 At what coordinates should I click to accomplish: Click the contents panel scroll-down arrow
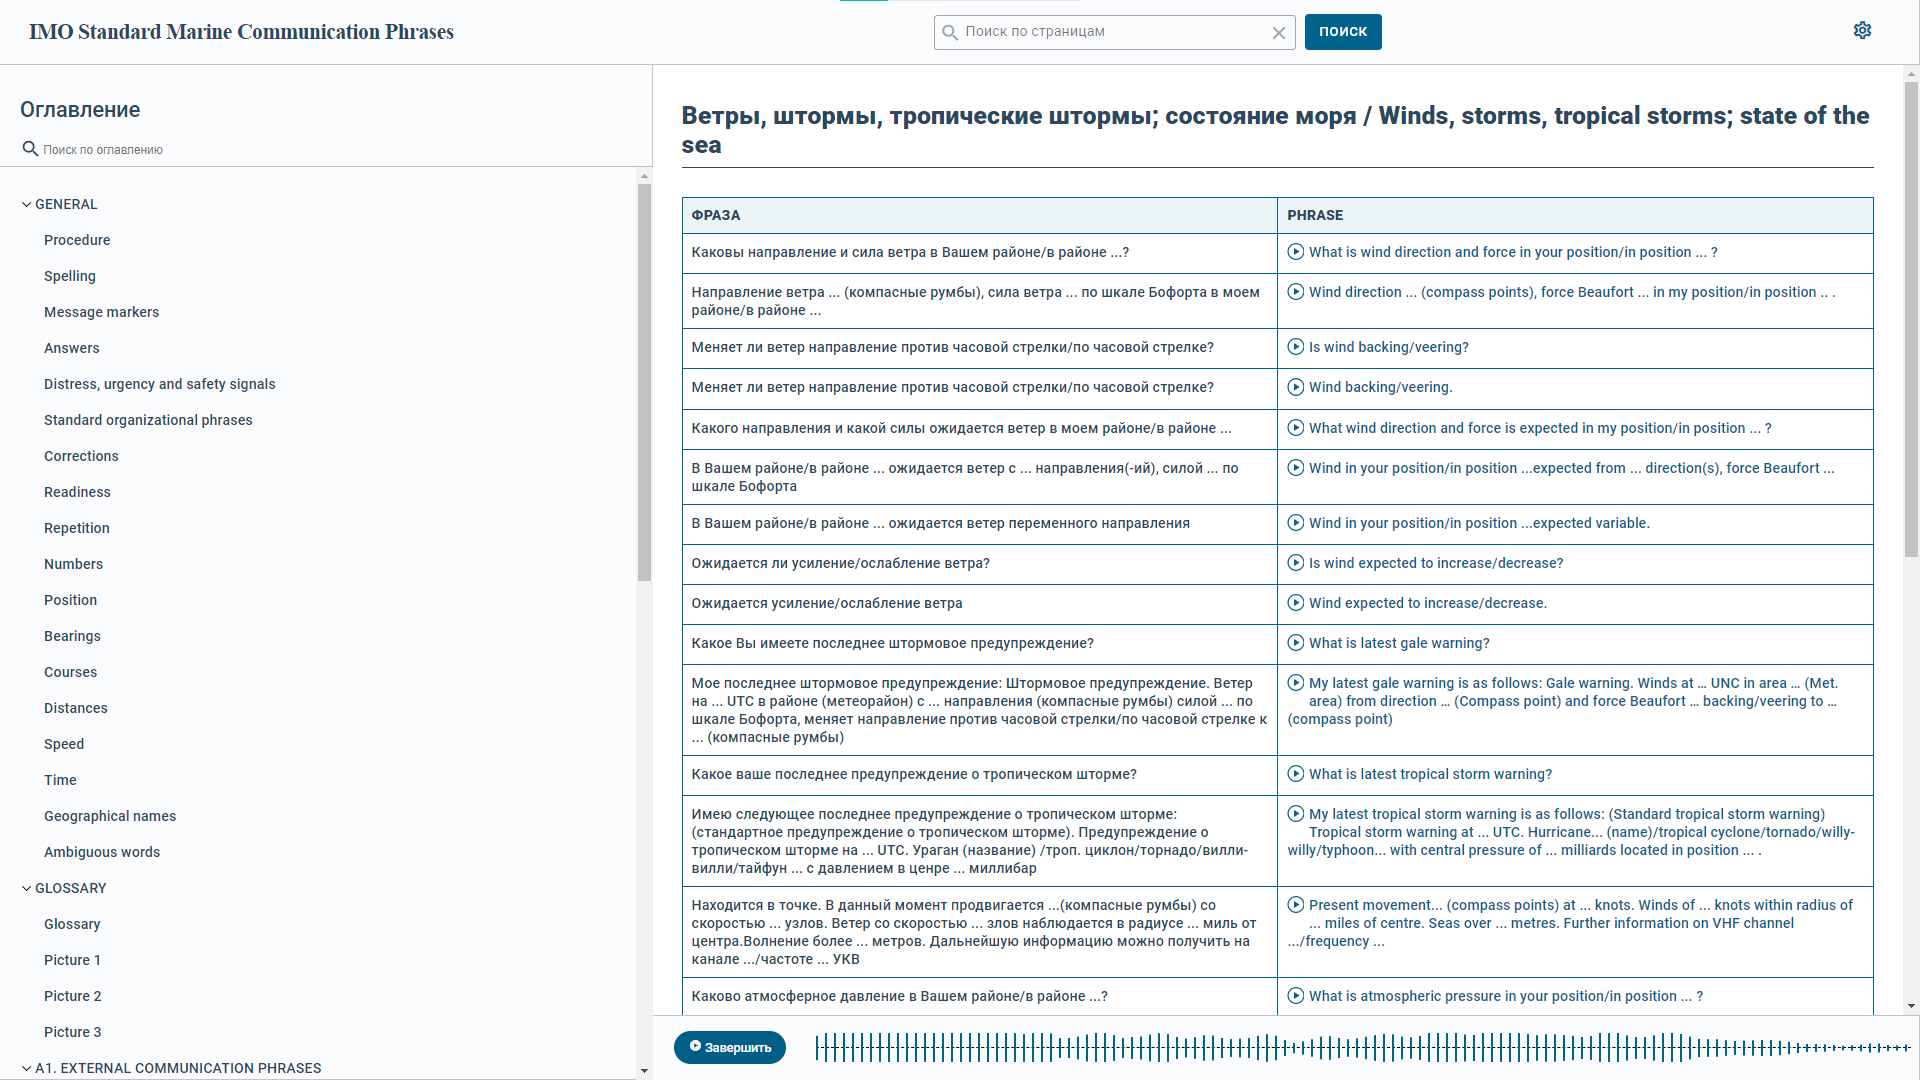(644, 1070)
